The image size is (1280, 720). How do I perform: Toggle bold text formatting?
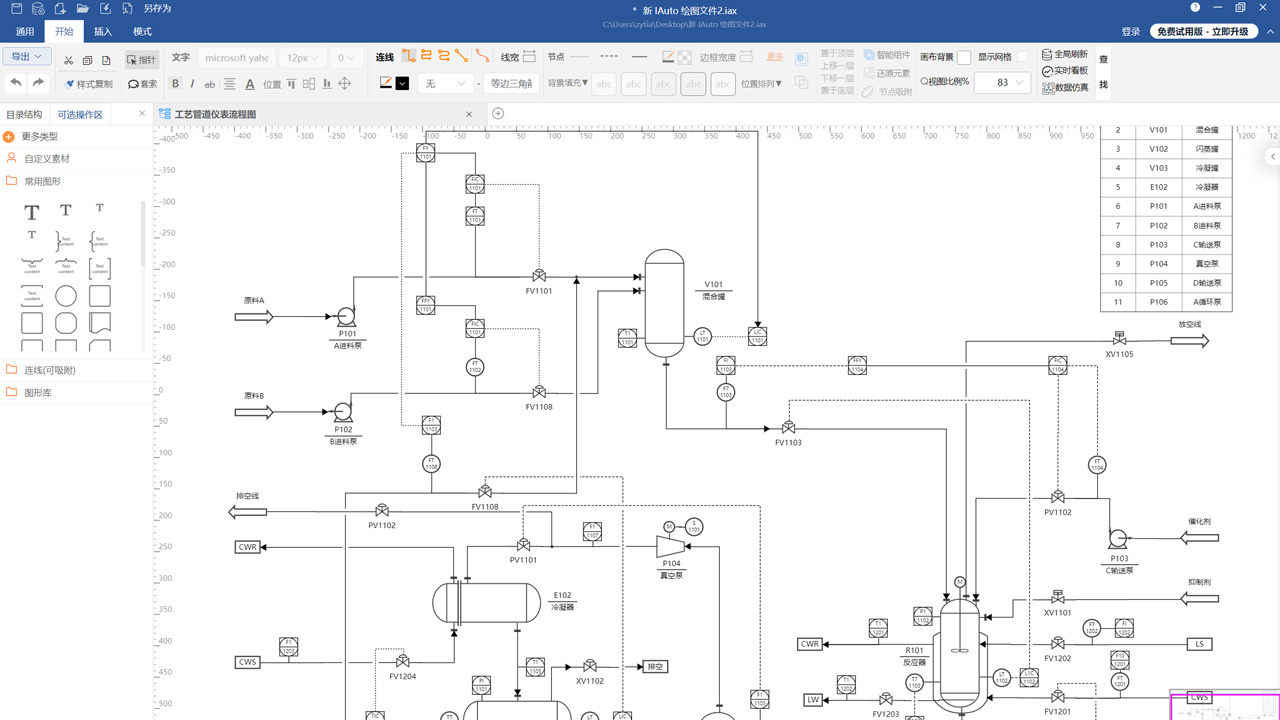pyautogui.click(x=175, y=84)
